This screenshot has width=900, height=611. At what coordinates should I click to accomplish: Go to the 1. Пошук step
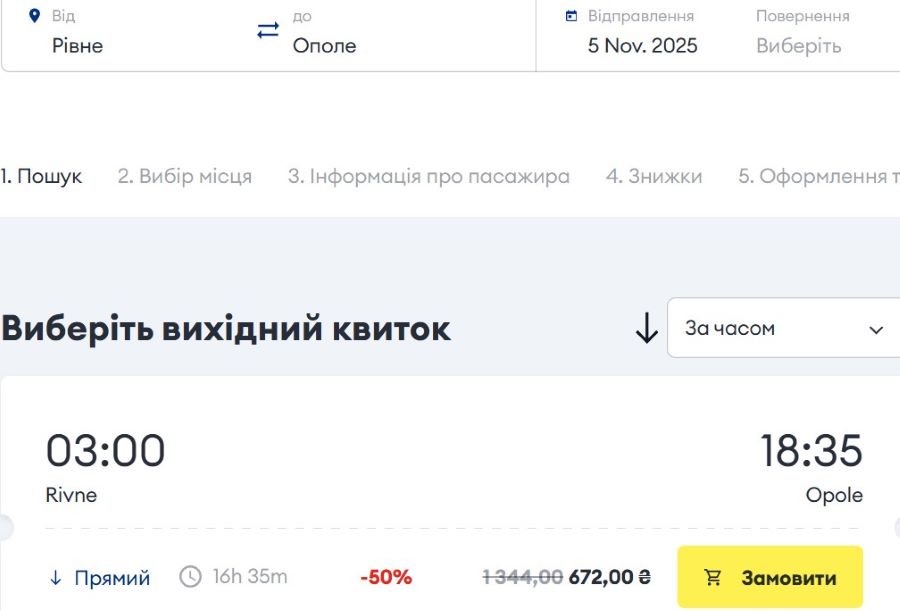pos(42,177)
